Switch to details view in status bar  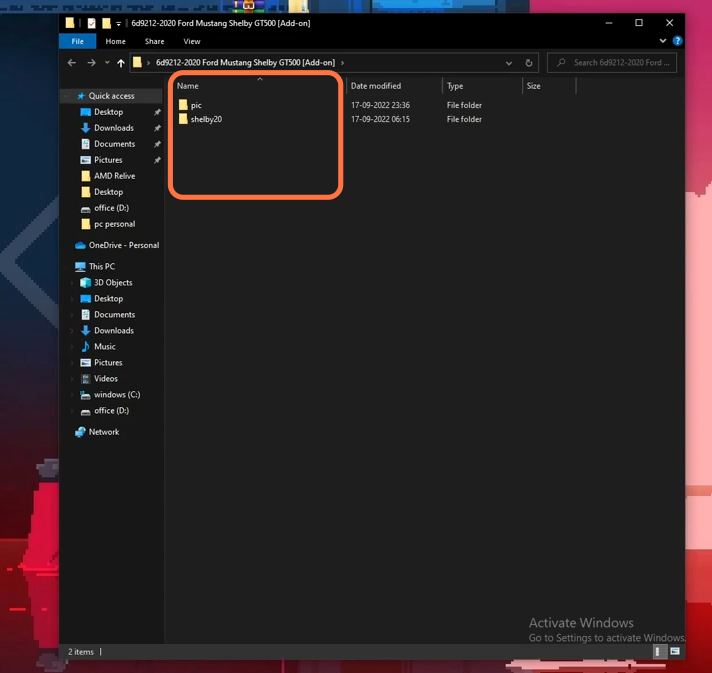[658, 652]
